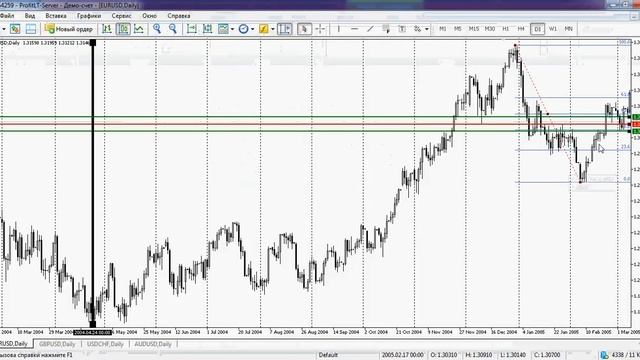Switch timeframe to M1
Viewport: 640px width, 360px height.
pyautogui.click(x=442, y=29)
